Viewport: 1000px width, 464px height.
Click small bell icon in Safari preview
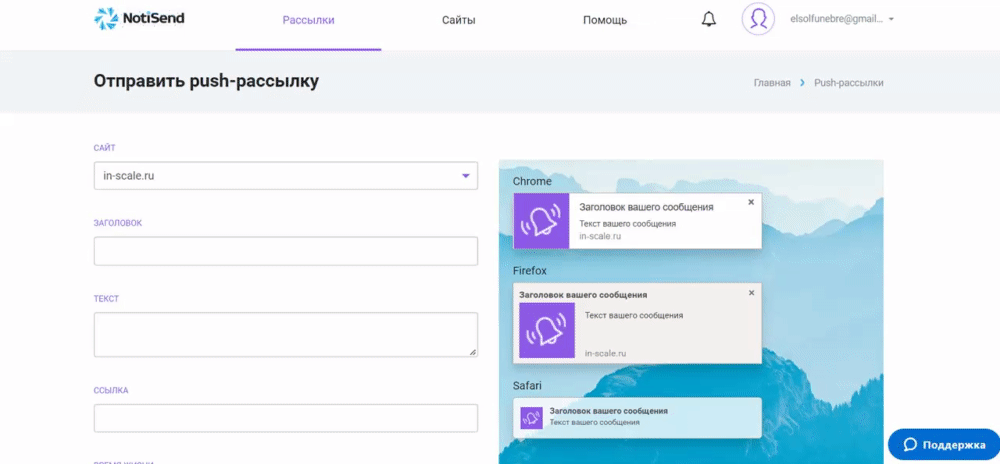point(532,416)
